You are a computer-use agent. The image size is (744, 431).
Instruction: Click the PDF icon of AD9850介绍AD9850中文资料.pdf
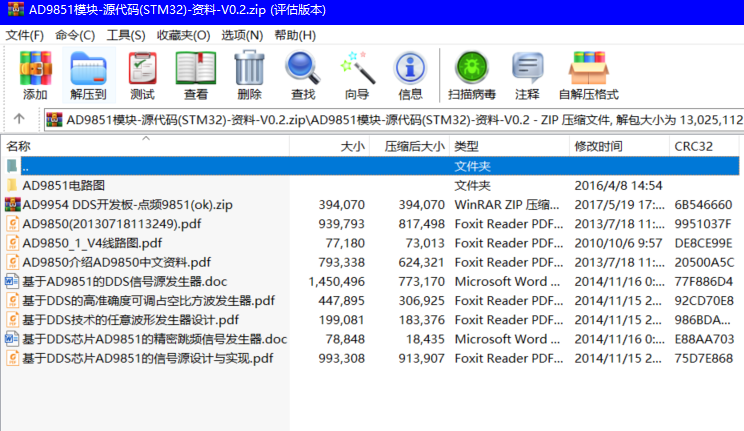pos(12,262)
